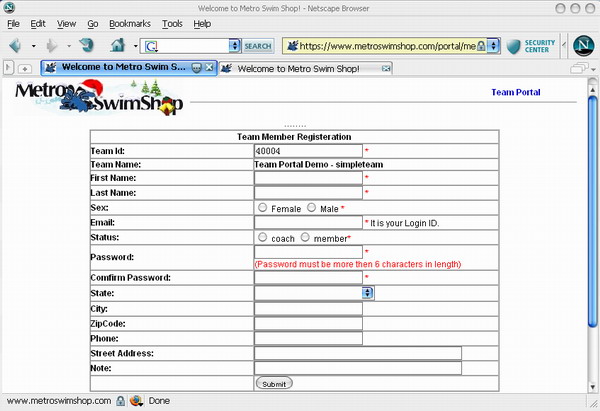Click the Metro Swim Shop logo
The width and height of the screenshot is (600, 411).
[99, 98]
